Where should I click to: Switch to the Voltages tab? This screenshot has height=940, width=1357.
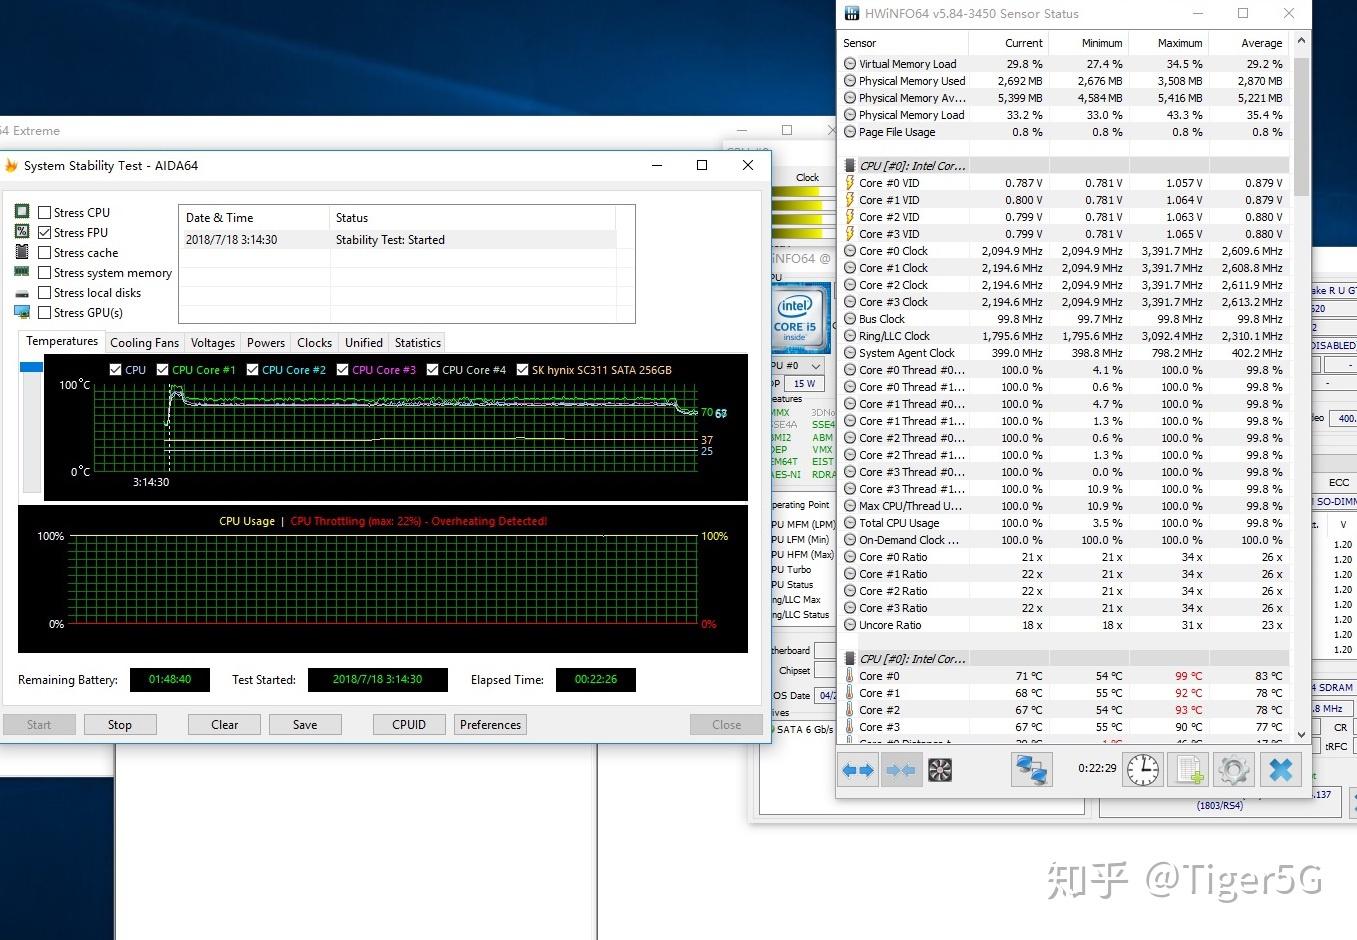click(x=212, y=342)
